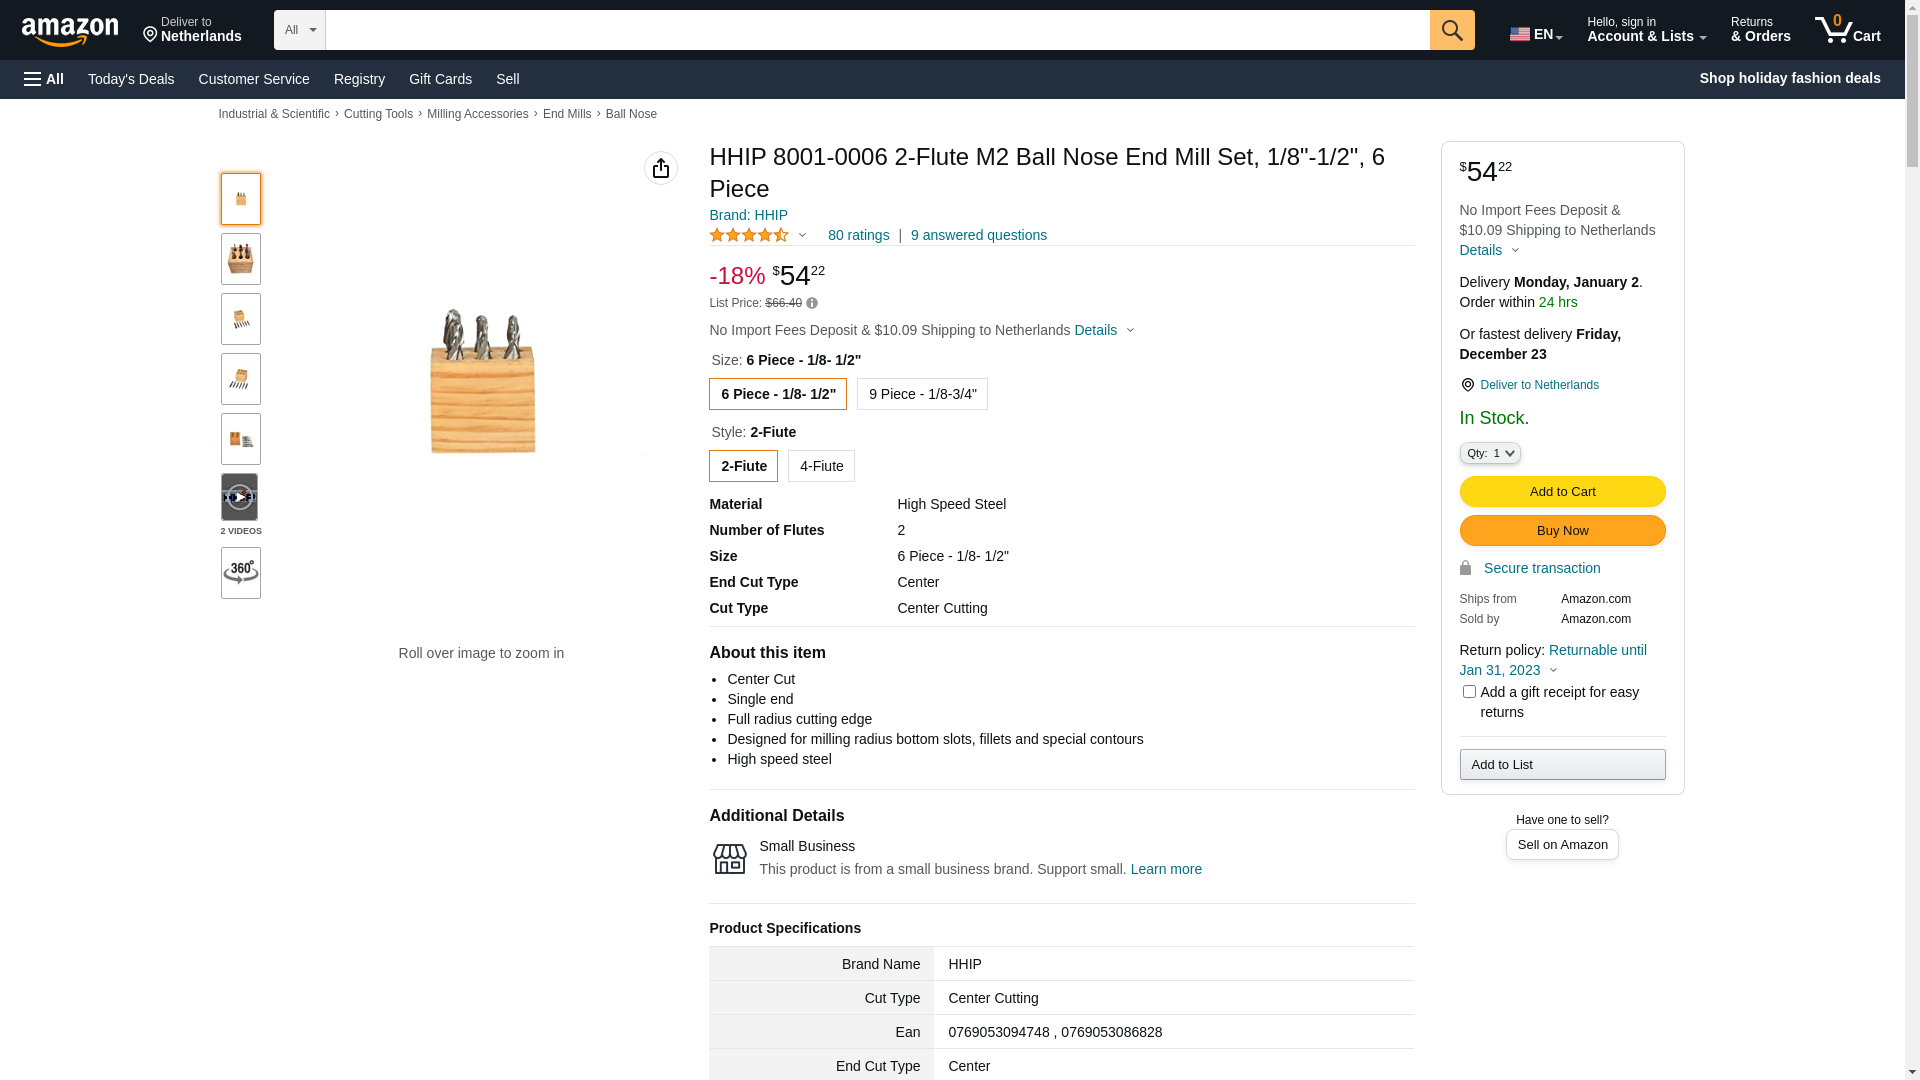Go to Gift Cards menu item
Image resolution: width=1920 pixels, height=1080 pixels.
tap(440, 79)
